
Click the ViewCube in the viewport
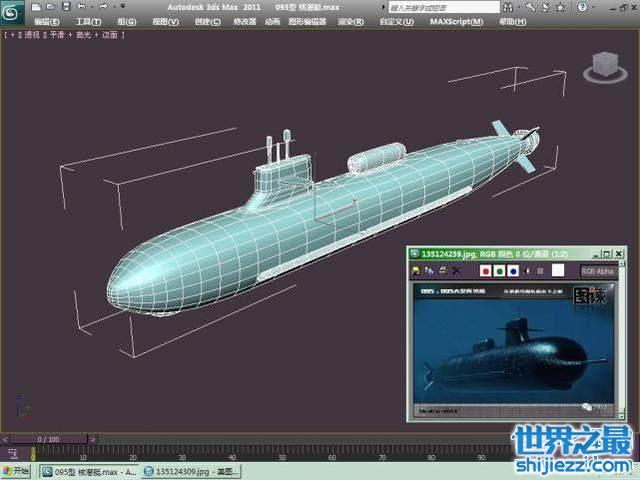(603, 70)
